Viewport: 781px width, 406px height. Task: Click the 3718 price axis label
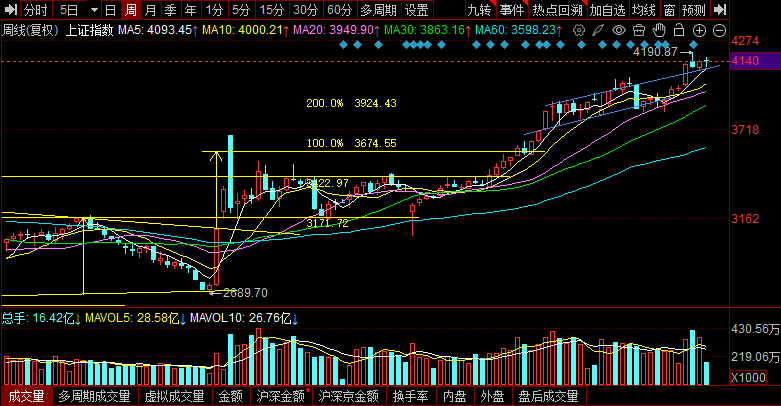click(x=745, y=130)
